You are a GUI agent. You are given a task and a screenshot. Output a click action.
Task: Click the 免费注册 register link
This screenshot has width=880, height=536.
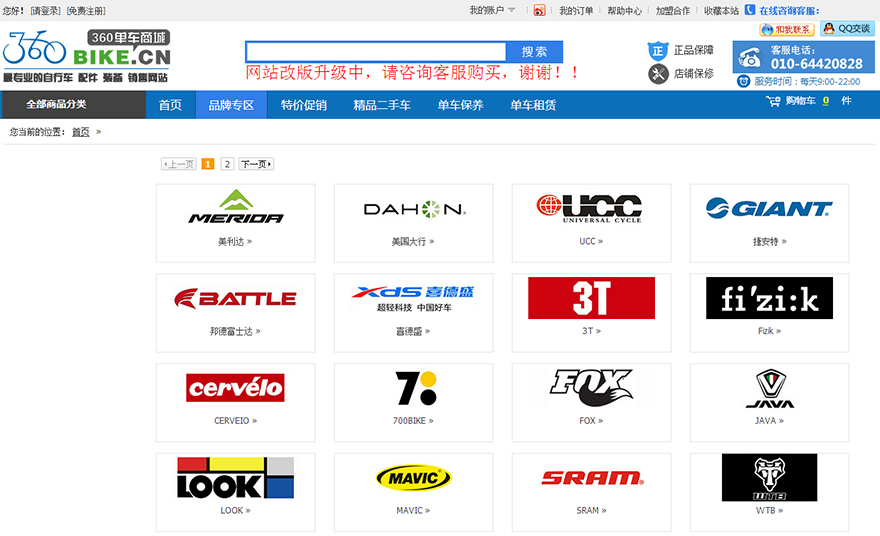point(85,11)
